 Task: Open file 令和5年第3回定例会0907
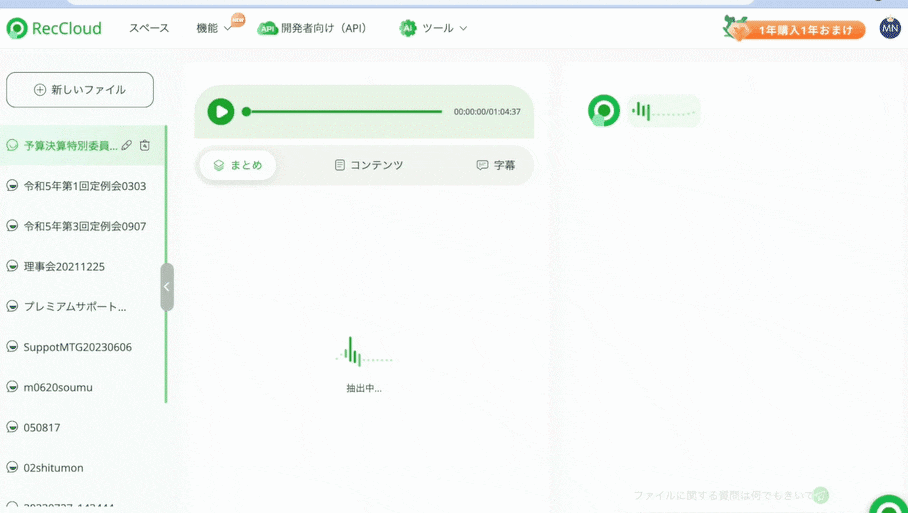click(x=85, y=226)
